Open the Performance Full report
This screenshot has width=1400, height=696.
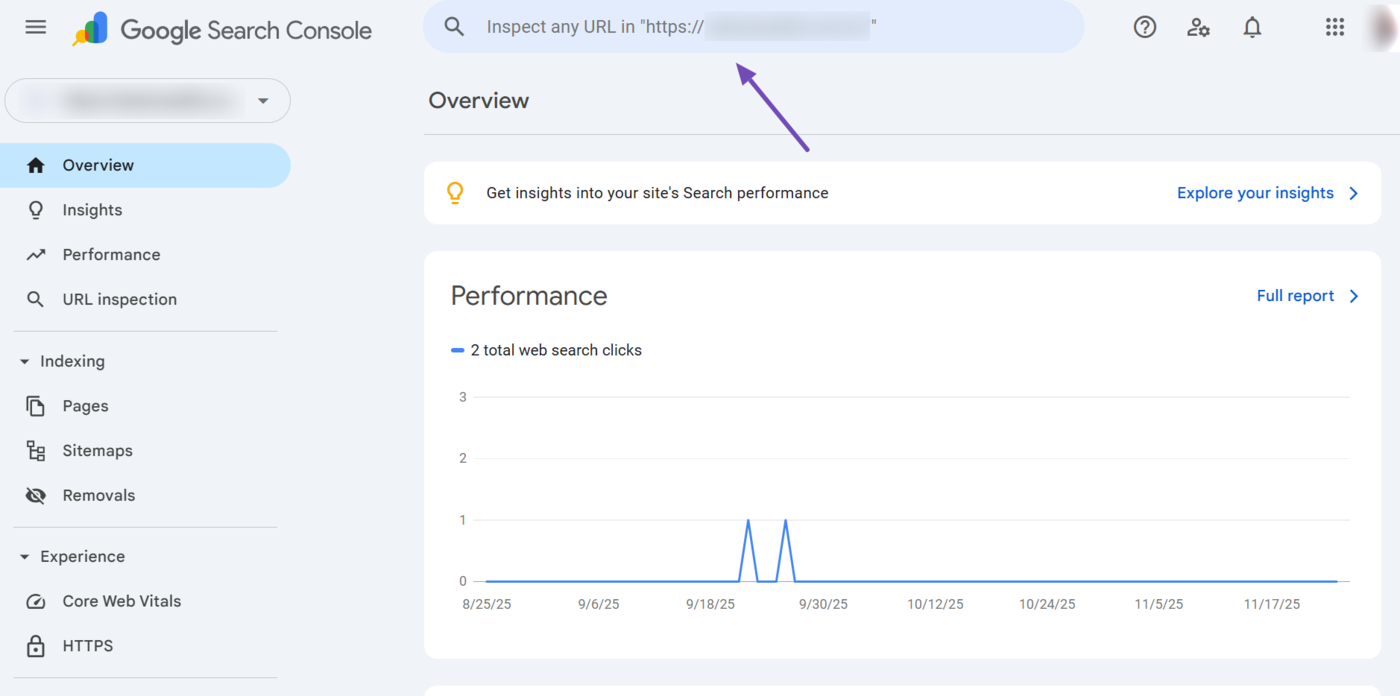coord(1295,295)
